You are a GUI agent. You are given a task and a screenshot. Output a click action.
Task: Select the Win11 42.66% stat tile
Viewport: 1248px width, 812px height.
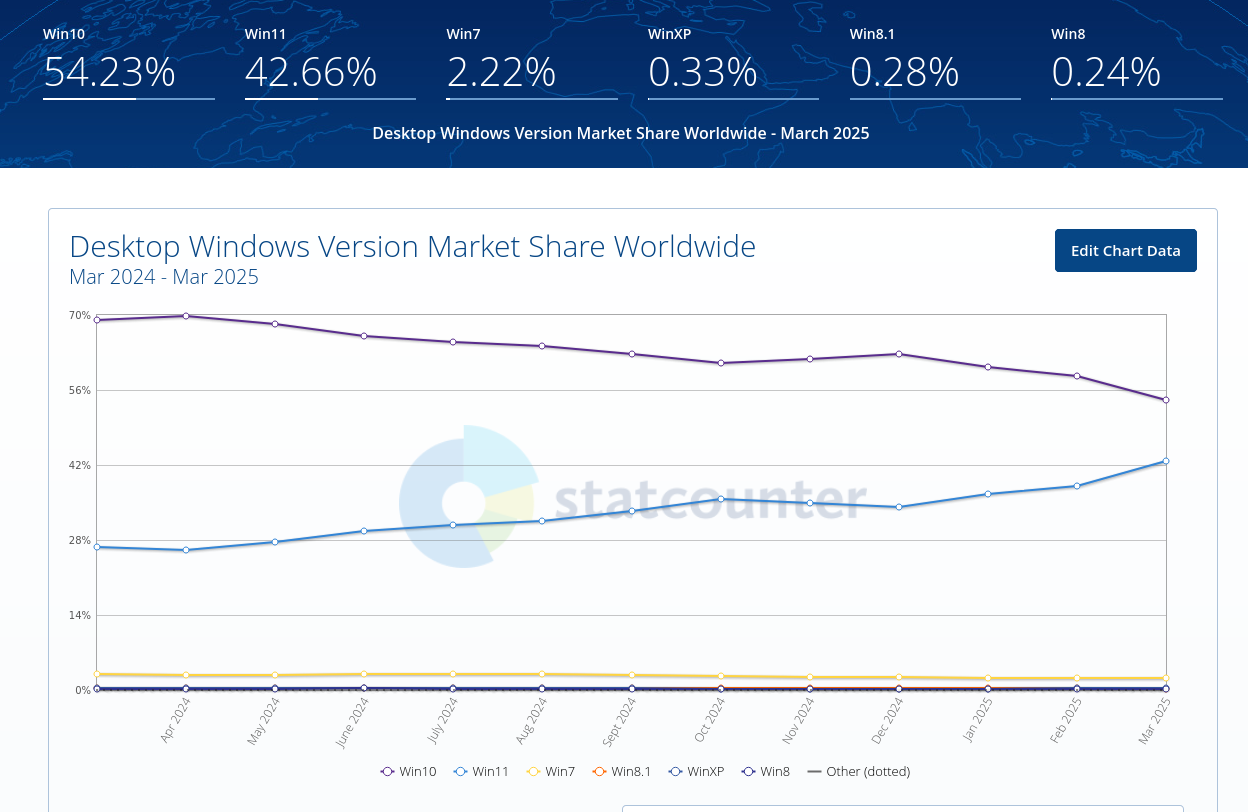(x=330, y=63)
